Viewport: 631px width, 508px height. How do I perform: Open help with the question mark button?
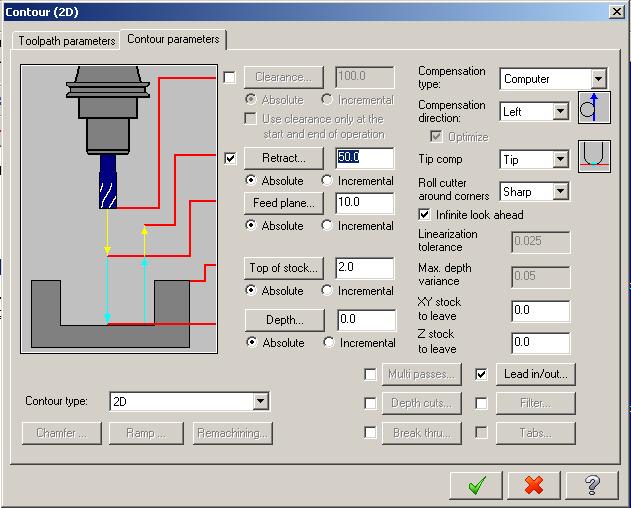(592, 485)
